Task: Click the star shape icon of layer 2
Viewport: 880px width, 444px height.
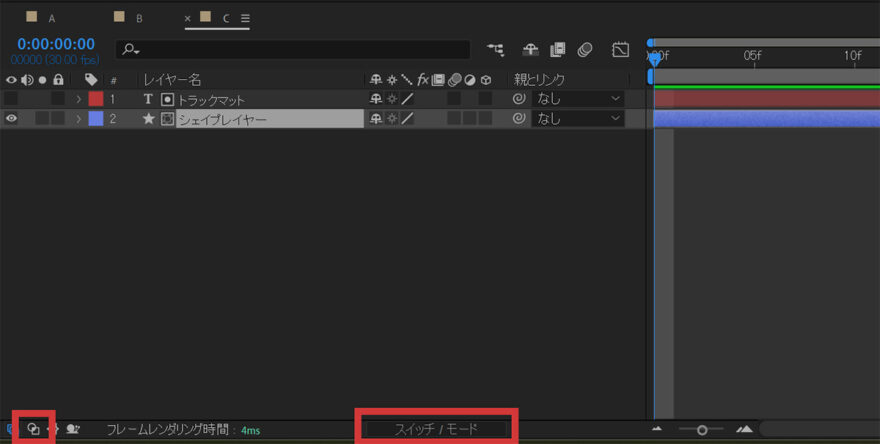Action: click(149, 118)
